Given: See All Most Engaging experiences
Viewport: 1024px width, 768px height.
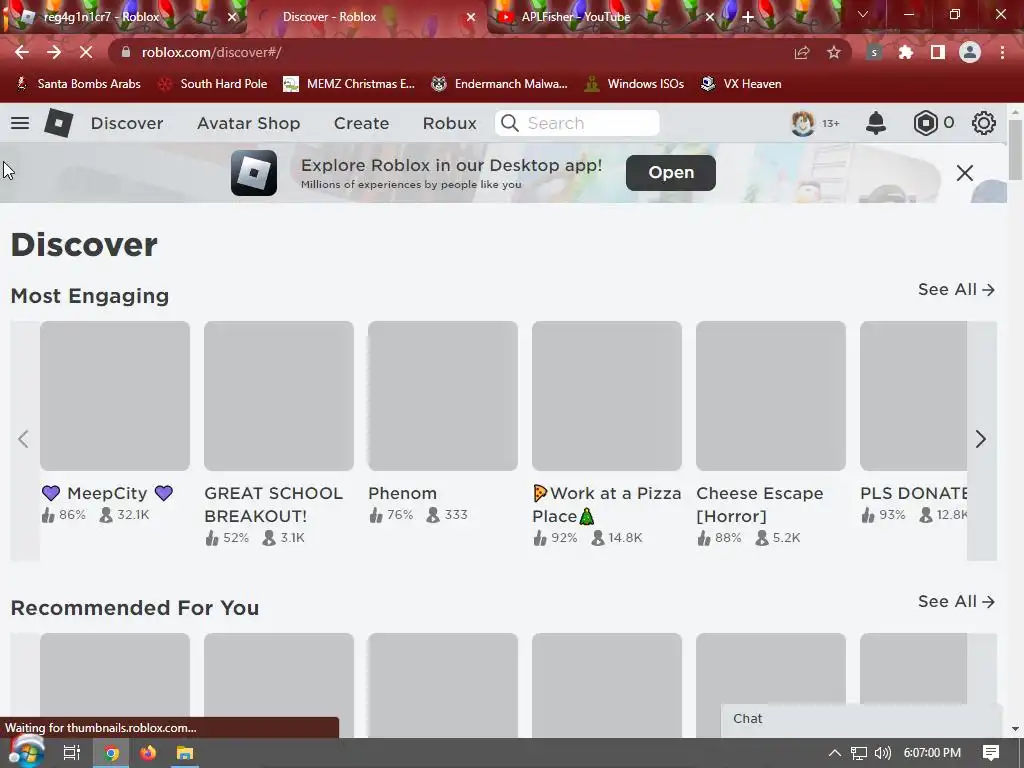Looking at the screenshot, I should point(956,289).
